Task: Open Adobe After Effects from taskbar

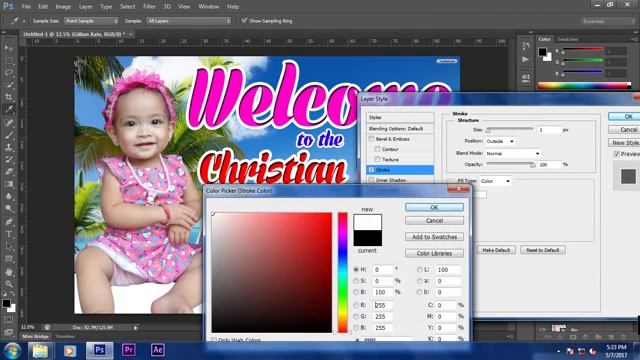Action: pos(158,350)
